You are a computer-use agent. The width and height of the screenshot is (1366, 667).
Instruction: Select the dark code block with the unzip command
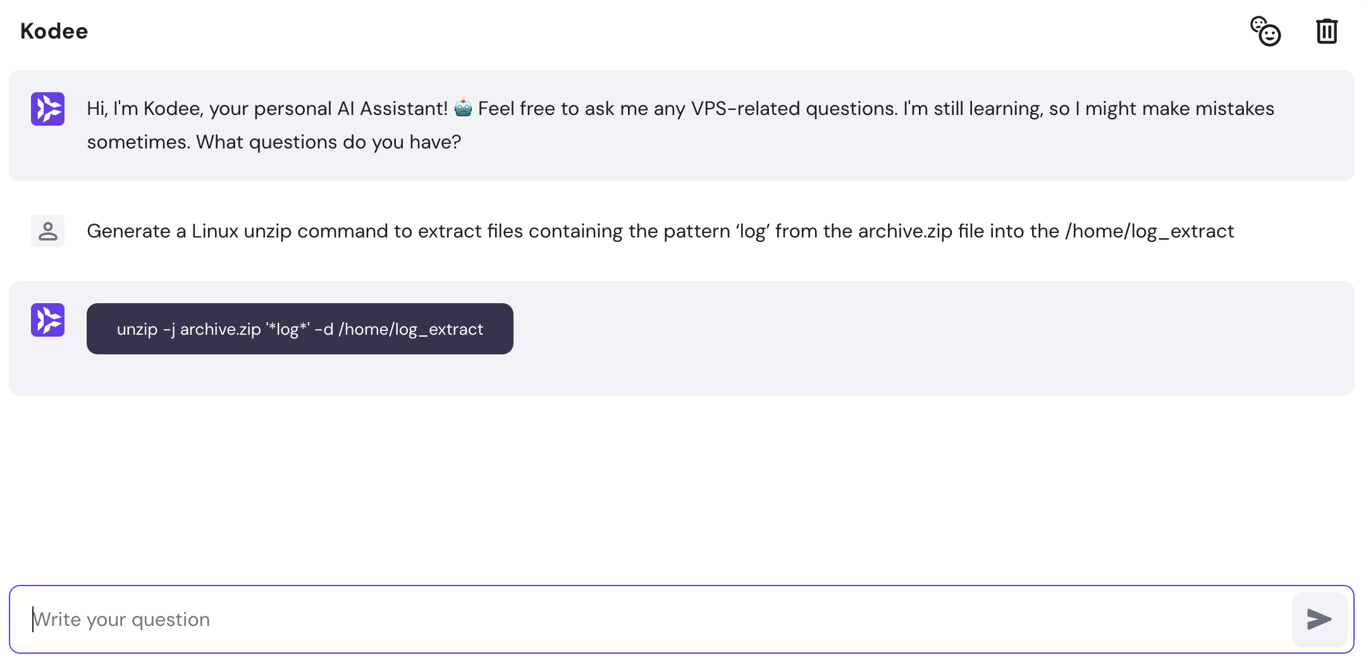[x=299, y=328]
